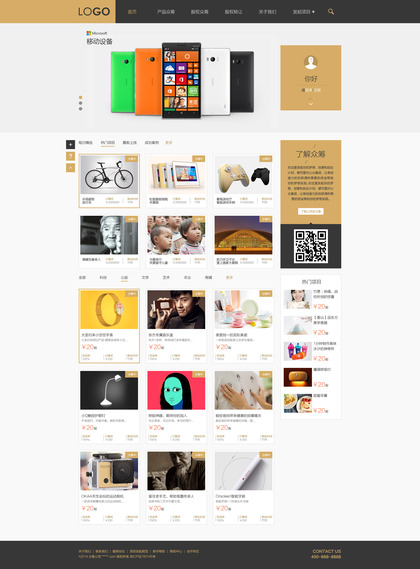This screenshot has width=420, height=569.
Task: Click the white button in 了解众筹 panel
Action: (x=311, y=211)
